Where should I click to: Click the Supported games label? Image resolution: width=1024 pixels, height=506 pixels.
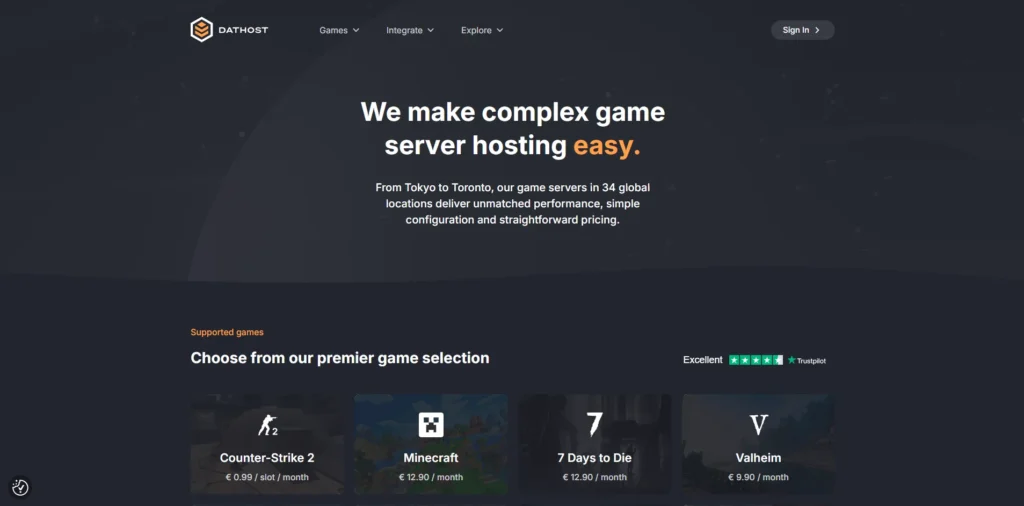pos(227,332)
